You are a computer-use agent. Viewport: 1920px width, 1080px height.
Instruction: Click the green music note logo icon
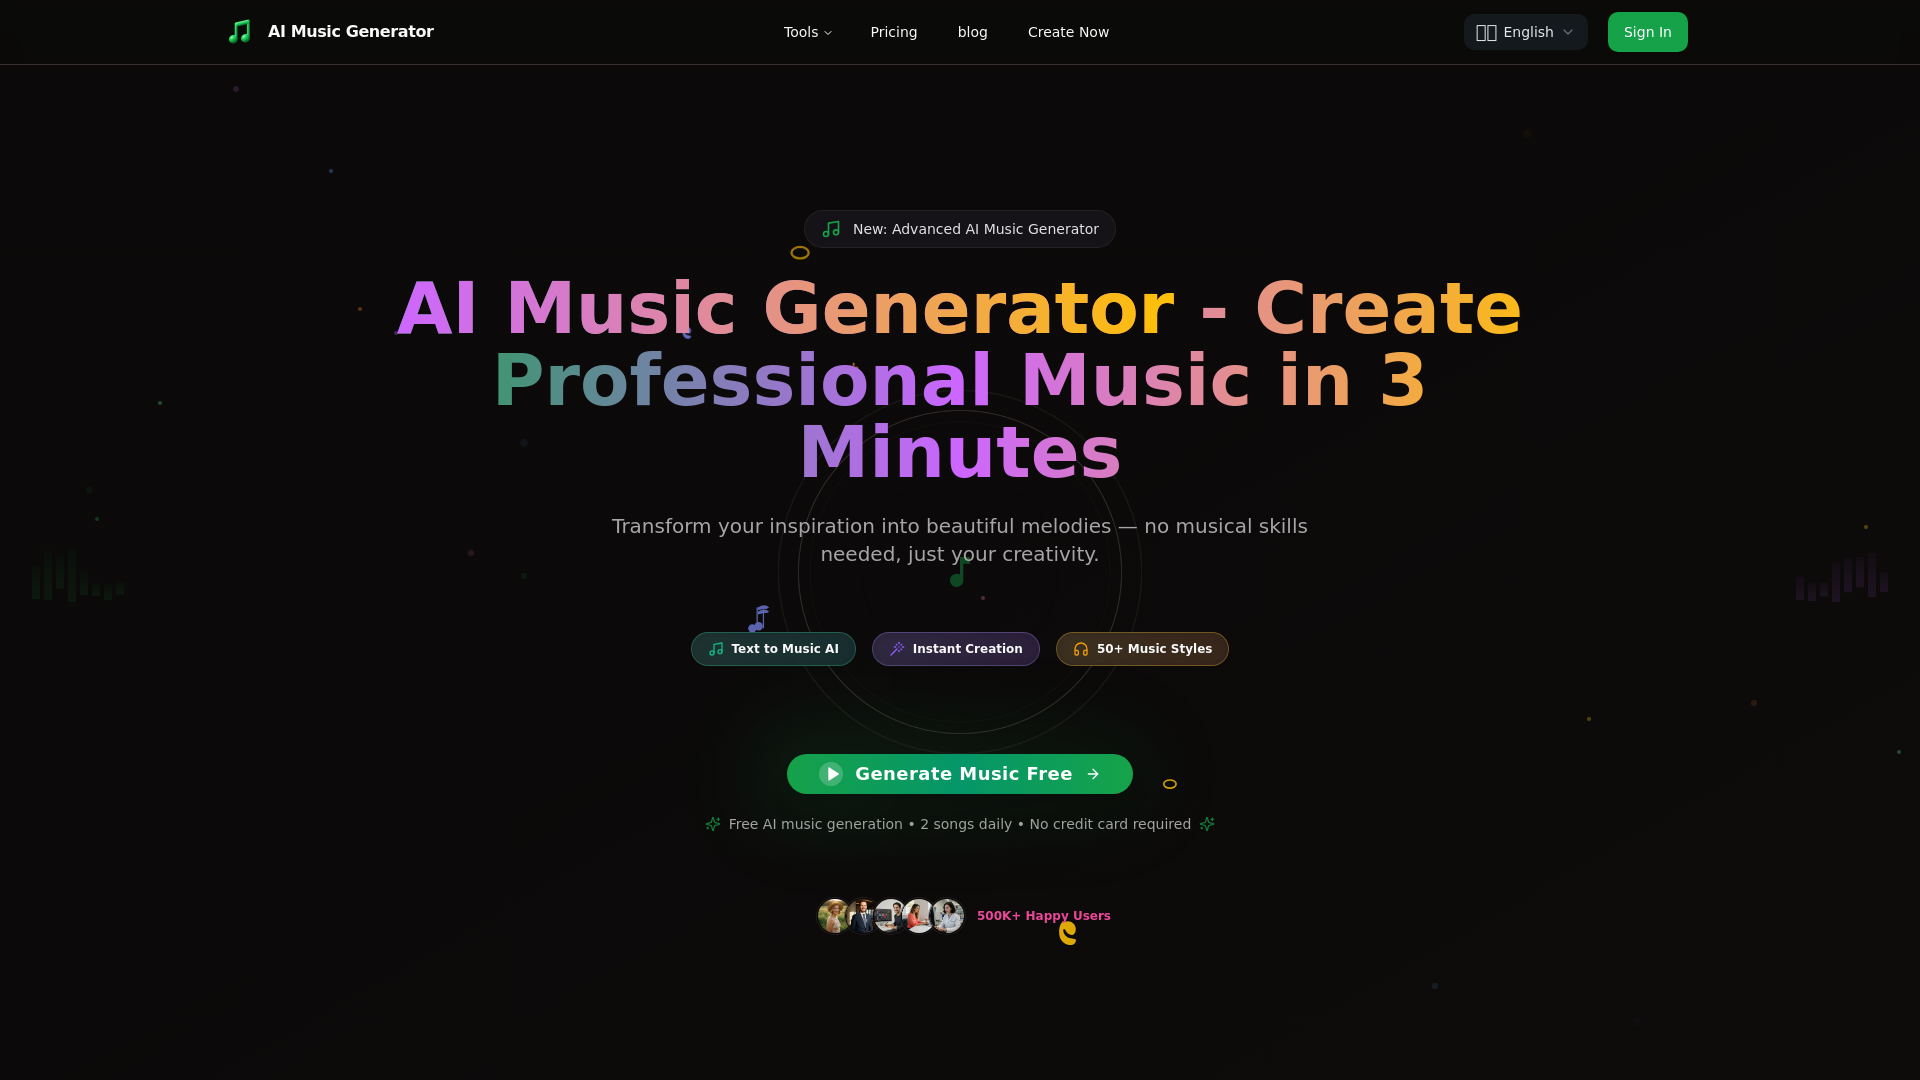[x=239, y=32]
